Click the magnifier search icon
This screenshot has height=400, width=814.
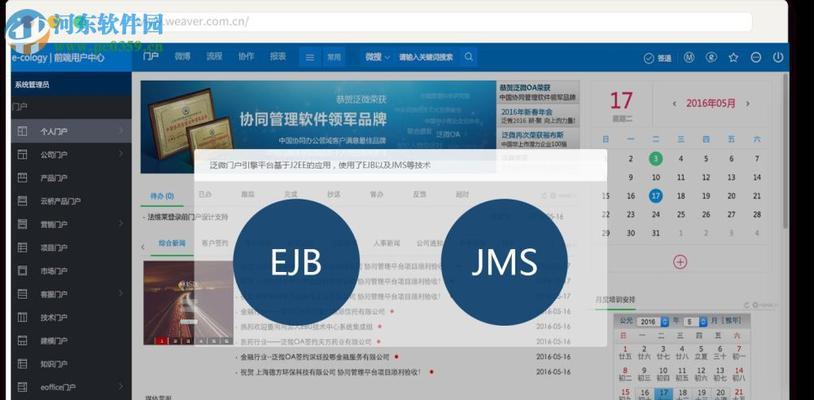click(468, 57)
